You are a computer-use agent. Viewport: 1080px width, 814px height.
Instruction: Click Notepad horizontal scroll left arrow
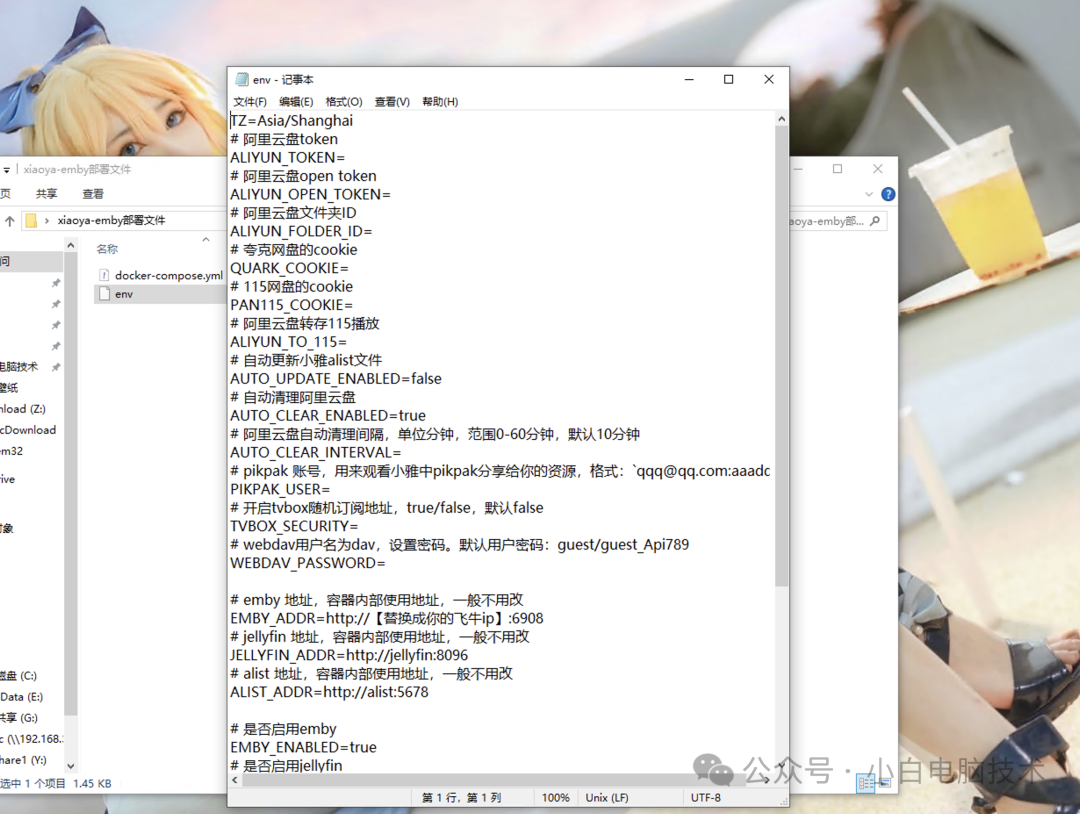(x=235, y=780)
